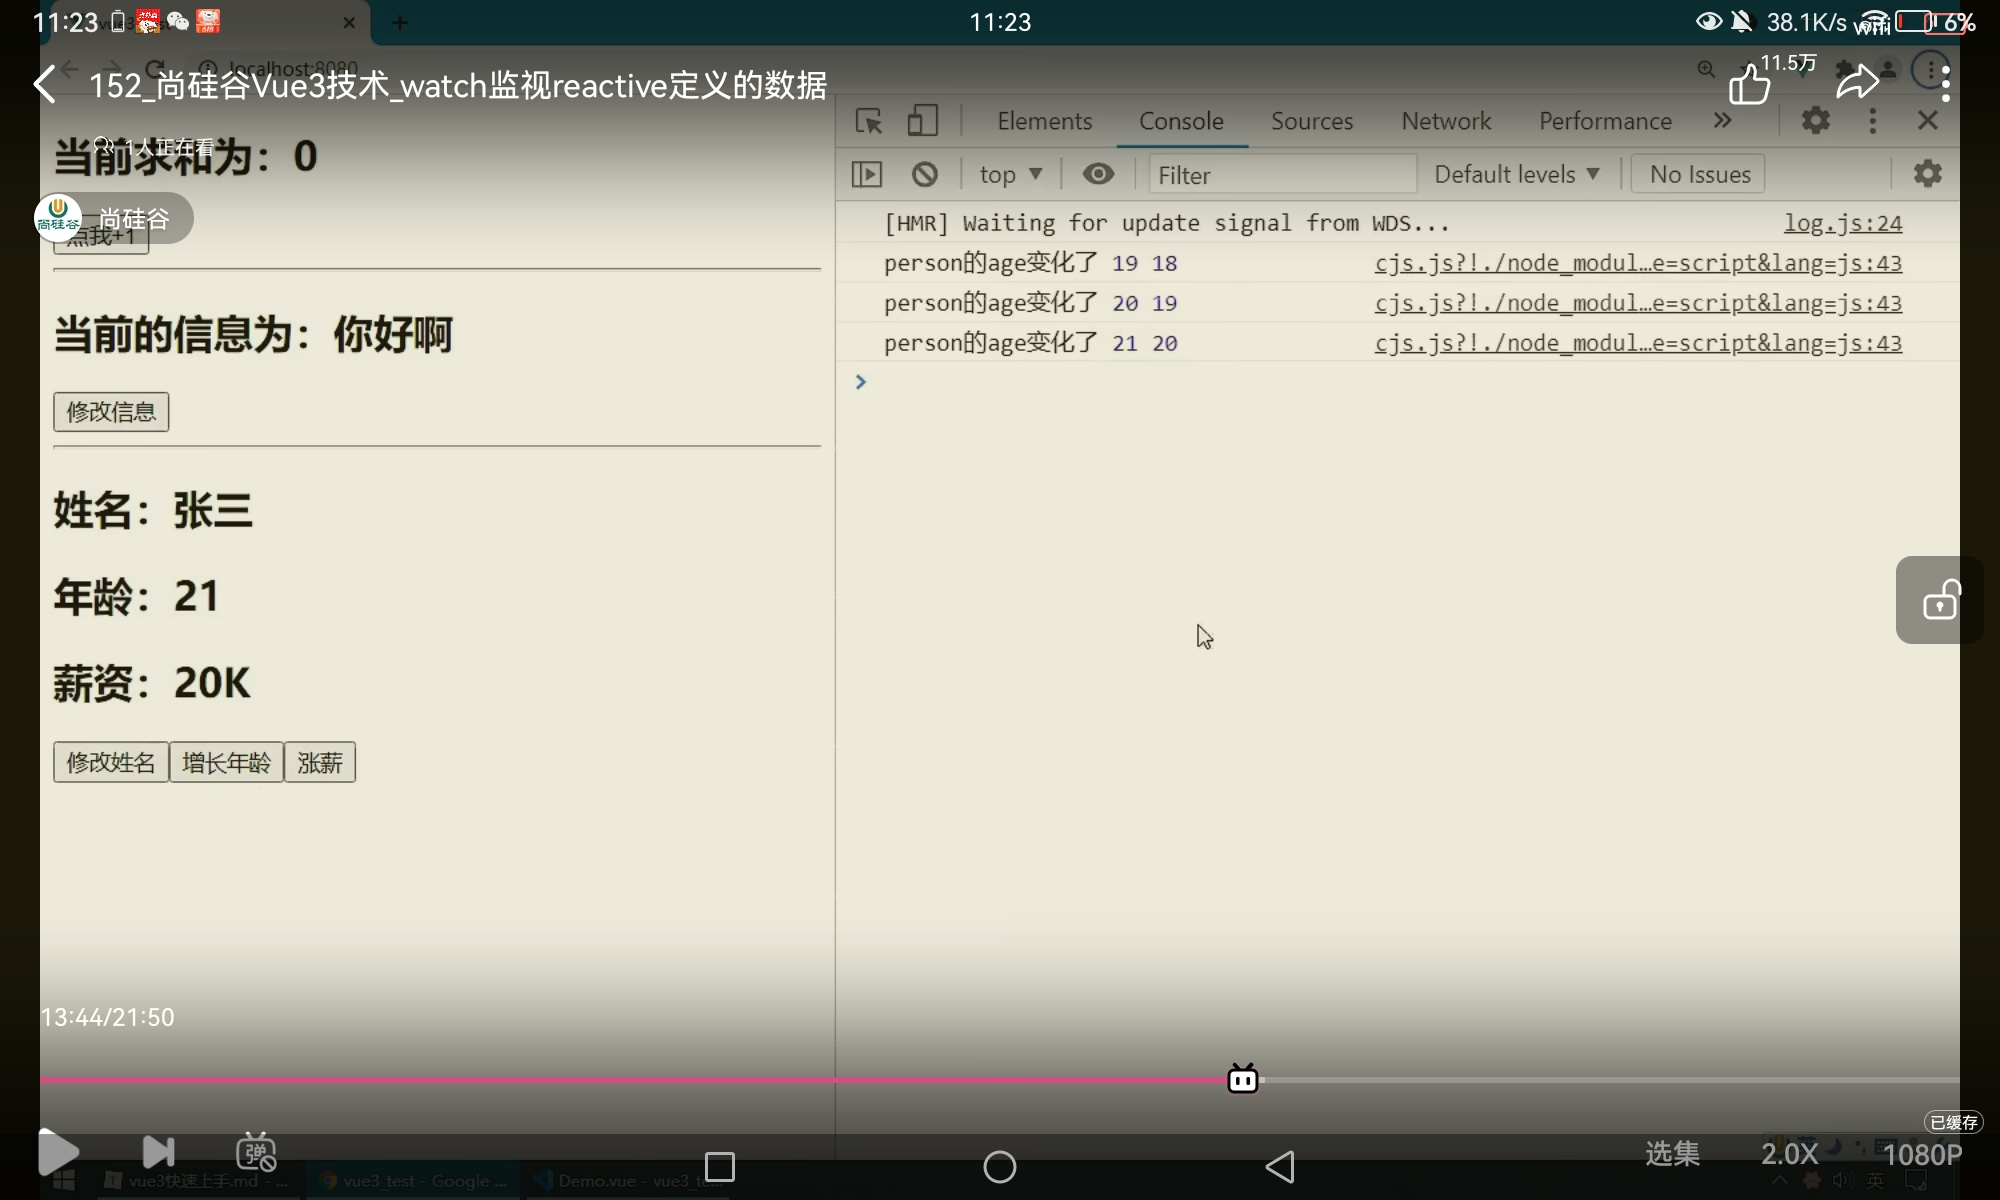Screen dimensions: 2000x1200
Task: Skip to next video icon
Action: (x=158, y=1152)
